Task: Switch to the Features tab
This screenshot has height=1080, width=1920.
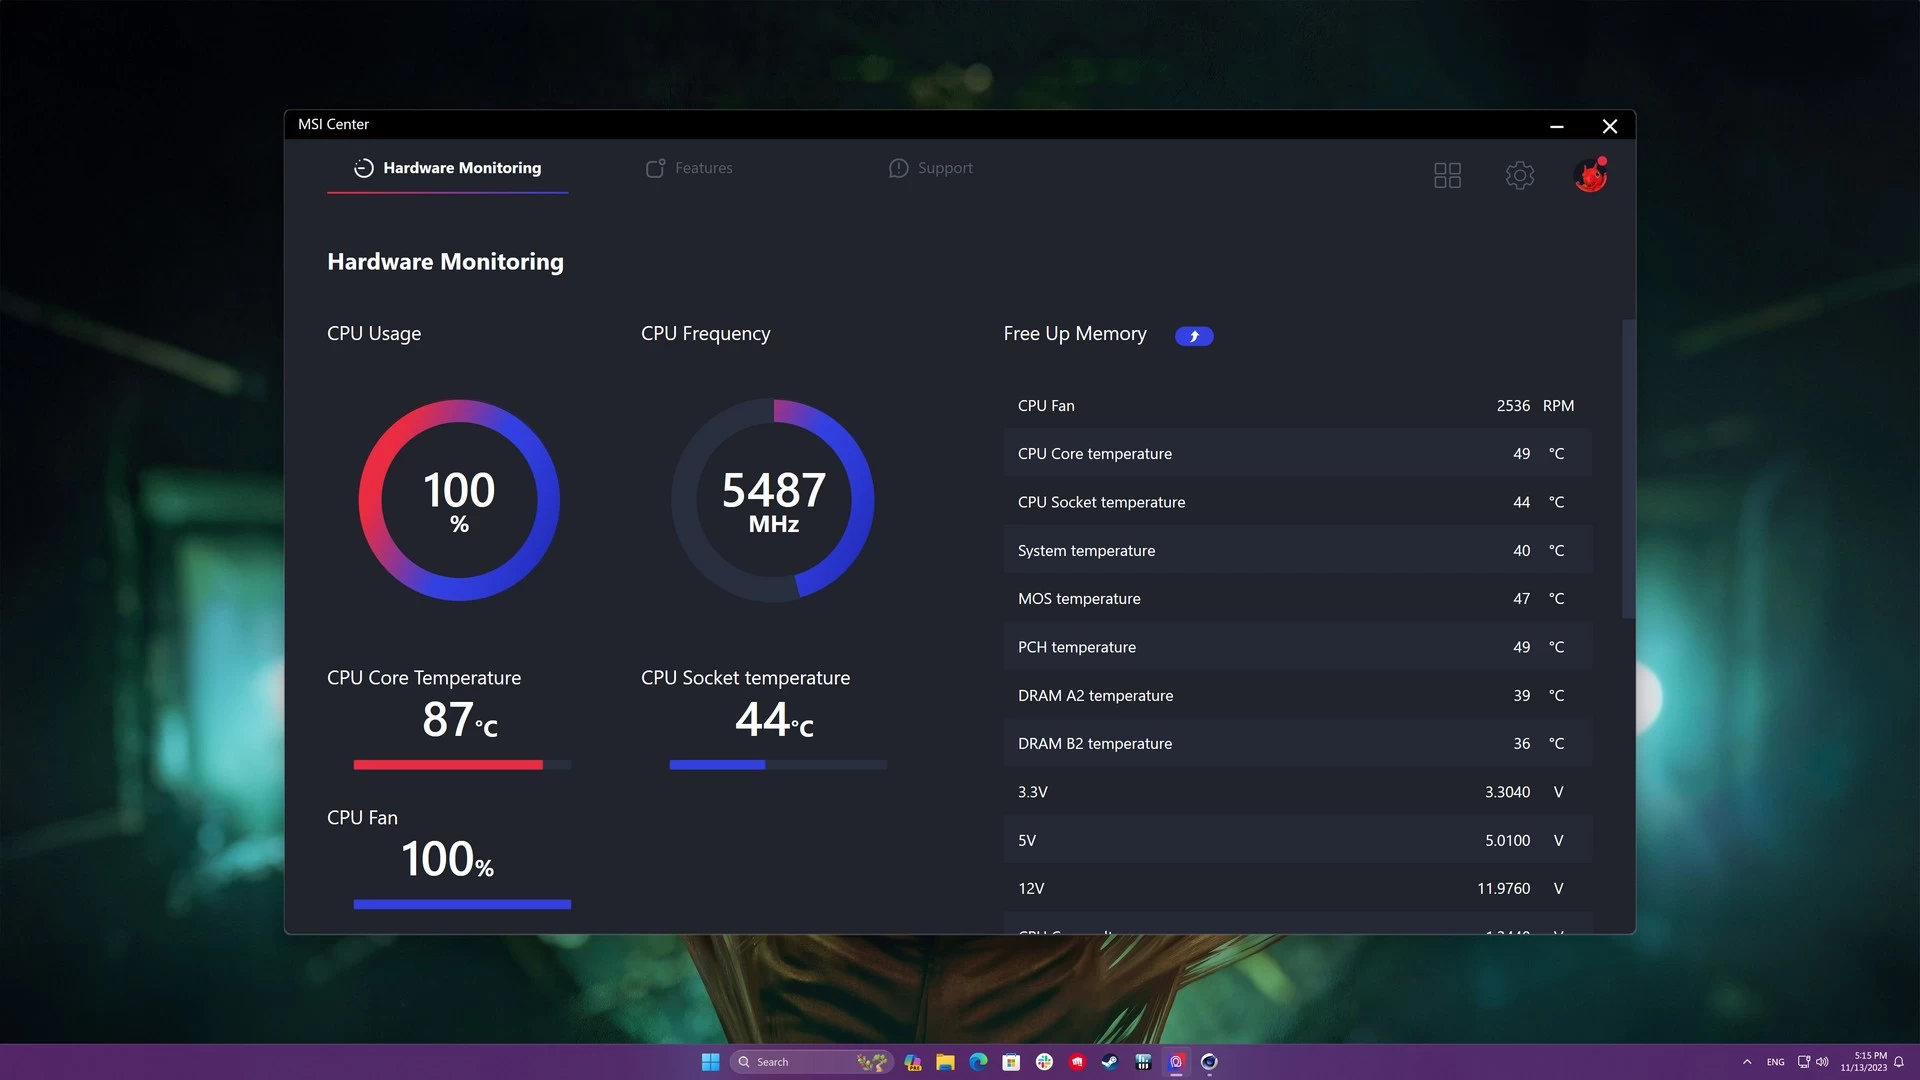Action: [689, 168]
